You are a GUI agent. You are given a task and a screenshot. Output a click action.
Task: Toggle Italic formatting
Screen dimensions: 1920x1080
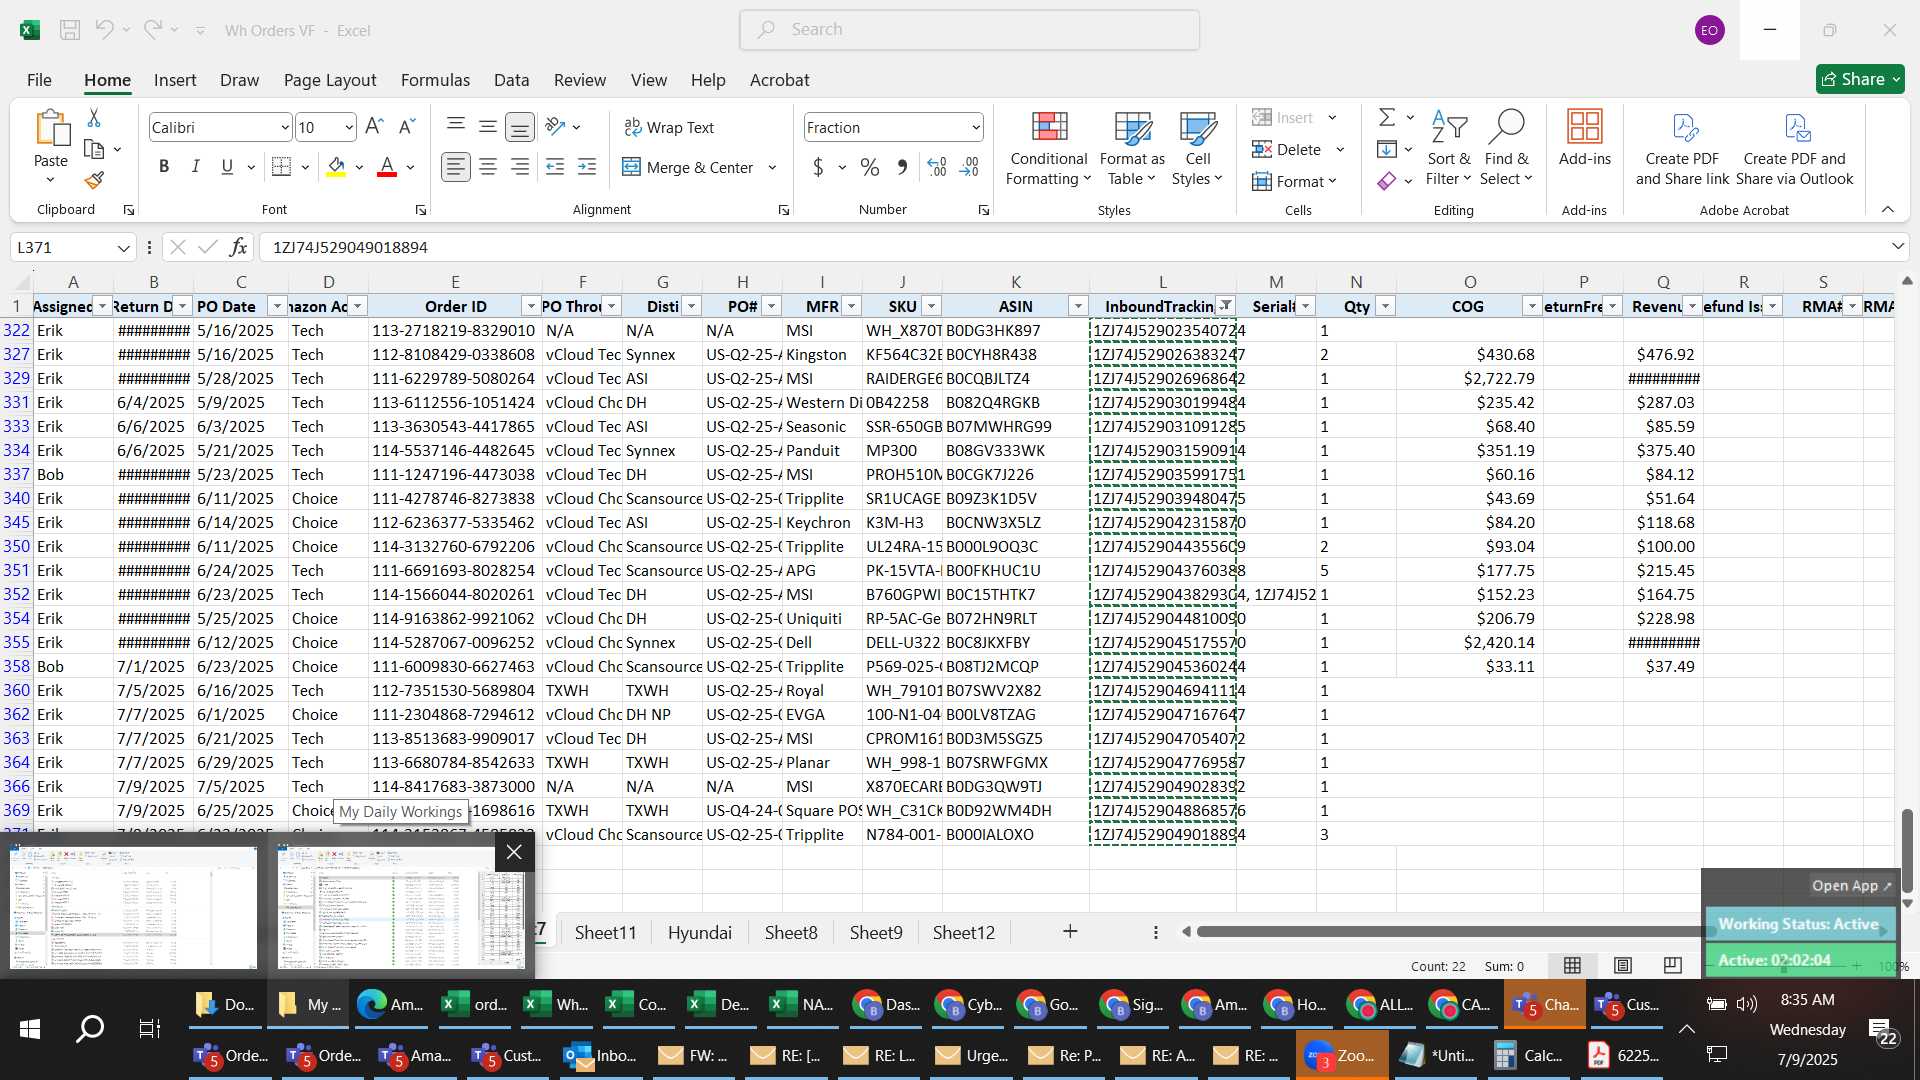tap(196, 167)
